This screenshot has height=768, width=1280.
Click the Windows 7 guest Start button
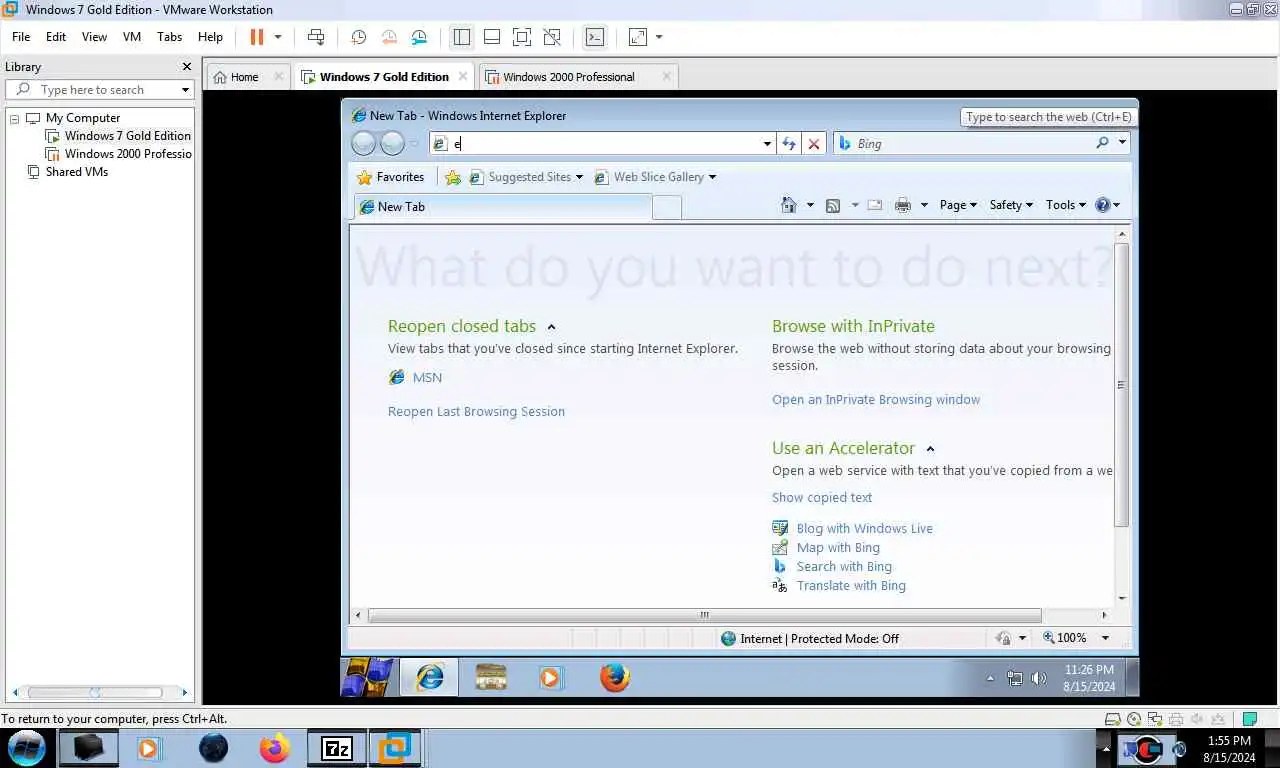pyautogui.click(x=367, y=677)
